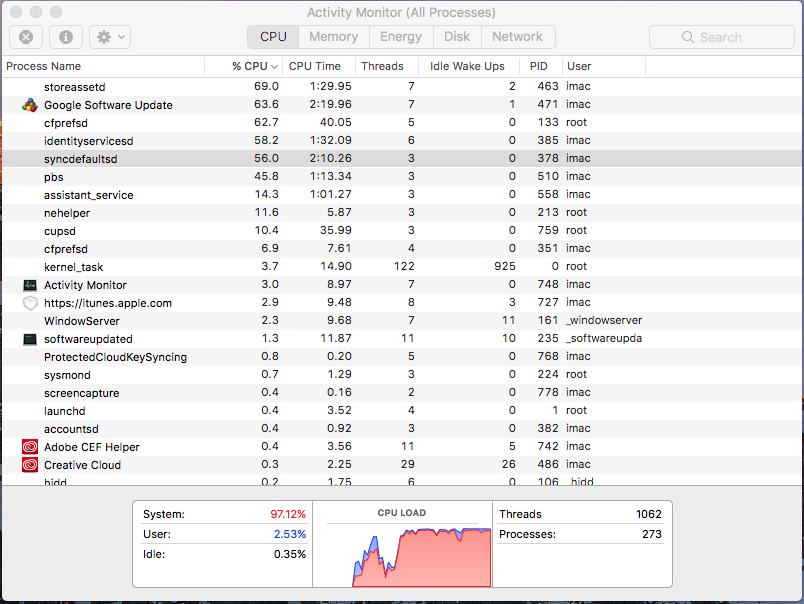Click the _windowserver user cell
Screen dimensions: 804x604
604,320
